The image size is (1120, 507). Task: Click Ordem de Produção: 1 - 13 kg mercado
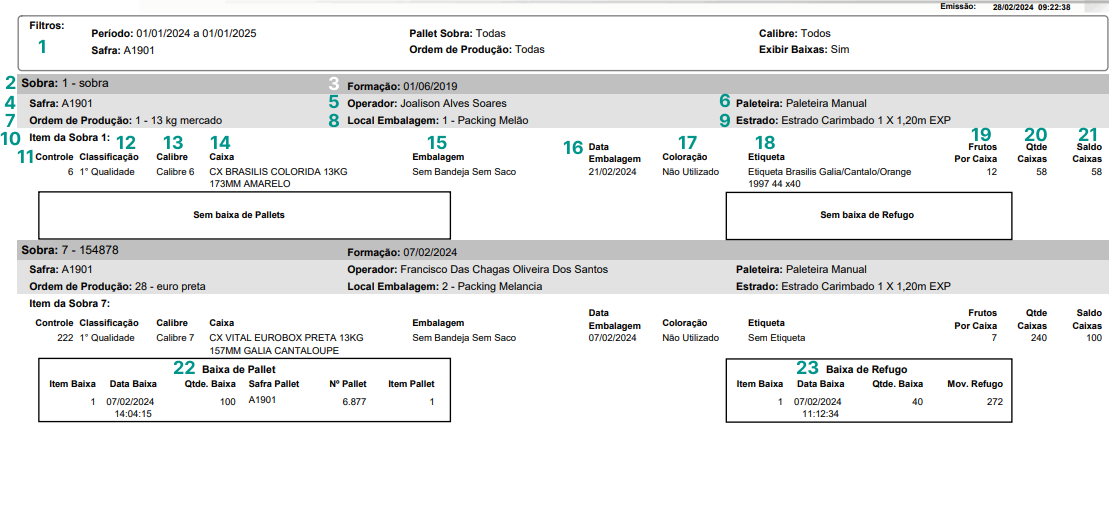(x=126, y=121)
